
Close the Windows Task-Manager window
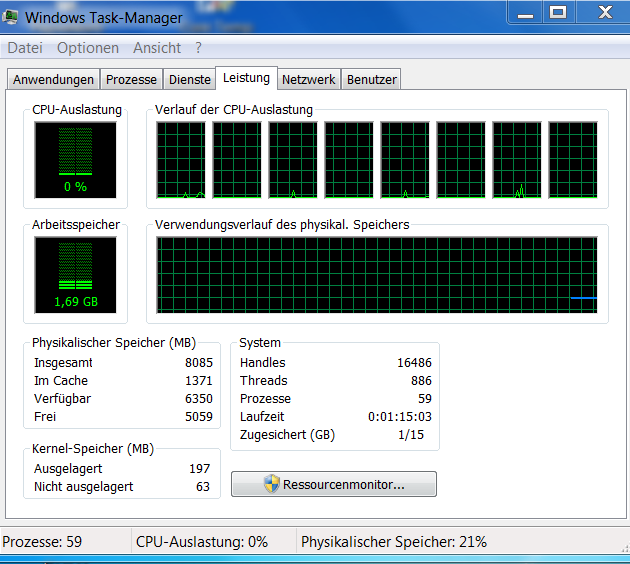tap(603, 12)
